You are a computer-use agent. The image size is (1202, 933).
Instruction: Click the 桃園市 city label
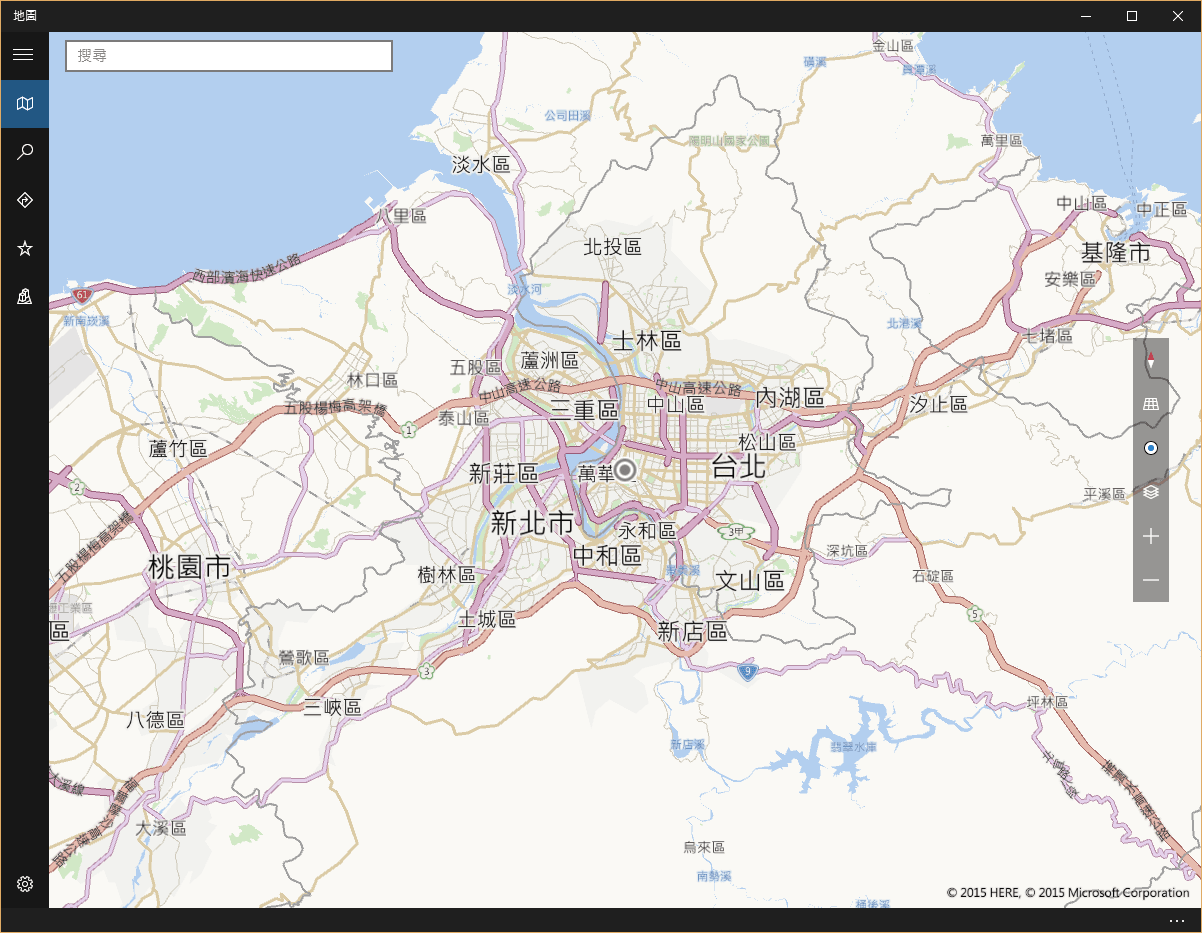pos(189,567)
